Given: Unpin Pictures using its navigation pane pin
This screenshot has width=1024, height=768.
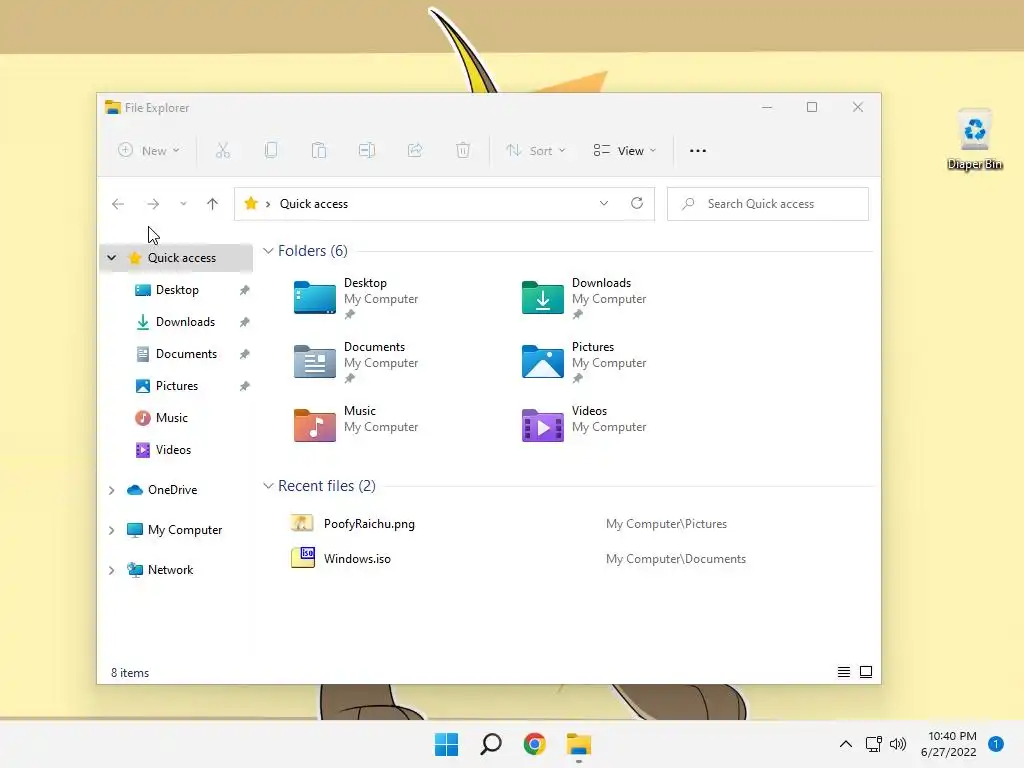Looking at the screenshot, I should tap(244, 386).
